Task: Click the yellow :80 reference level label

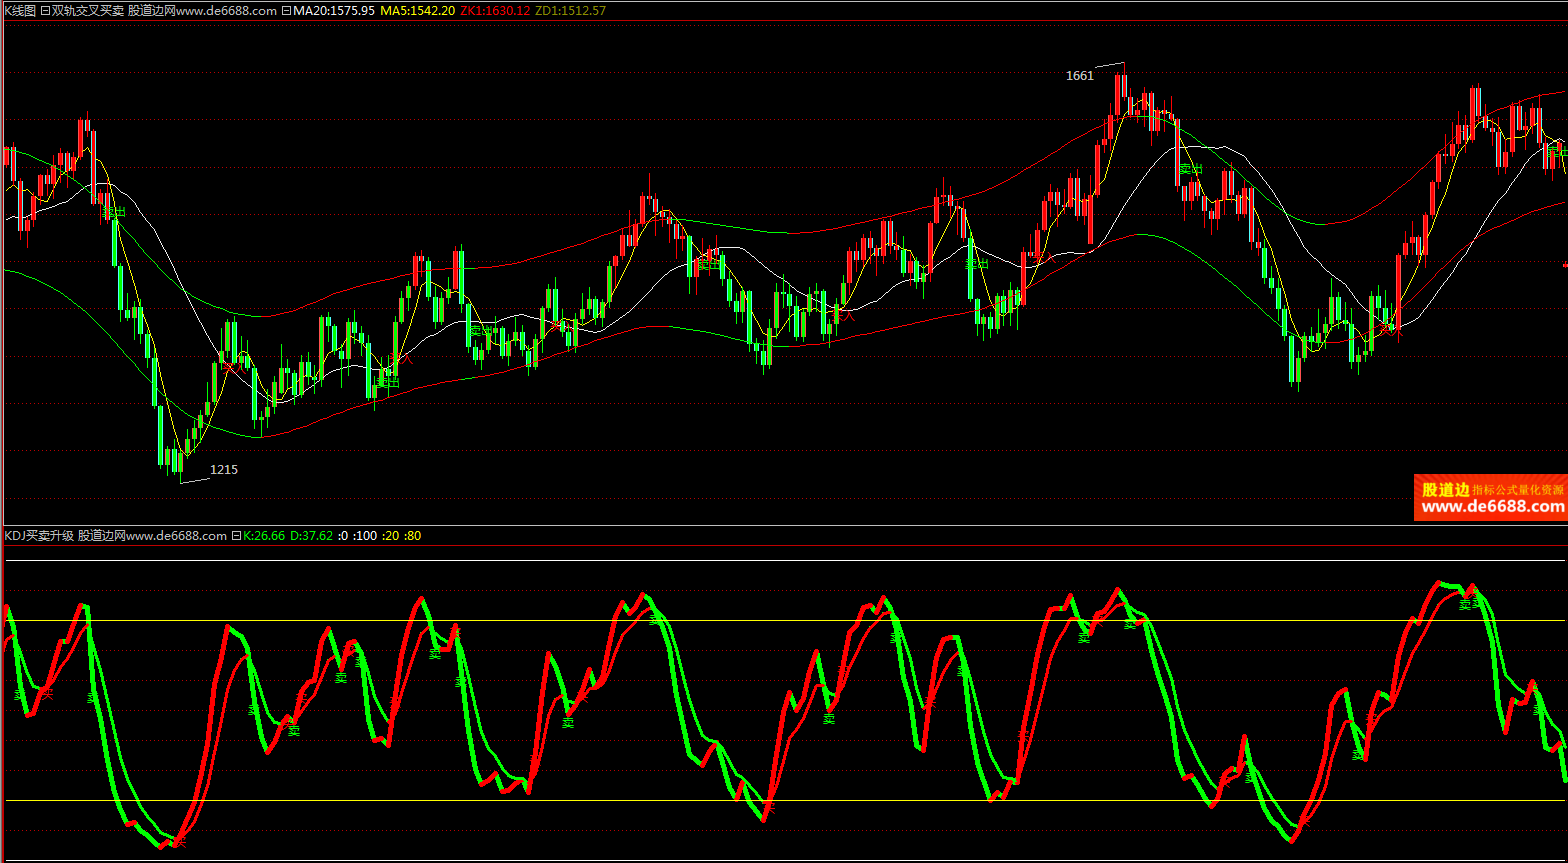Action: (x=412, y=536)
